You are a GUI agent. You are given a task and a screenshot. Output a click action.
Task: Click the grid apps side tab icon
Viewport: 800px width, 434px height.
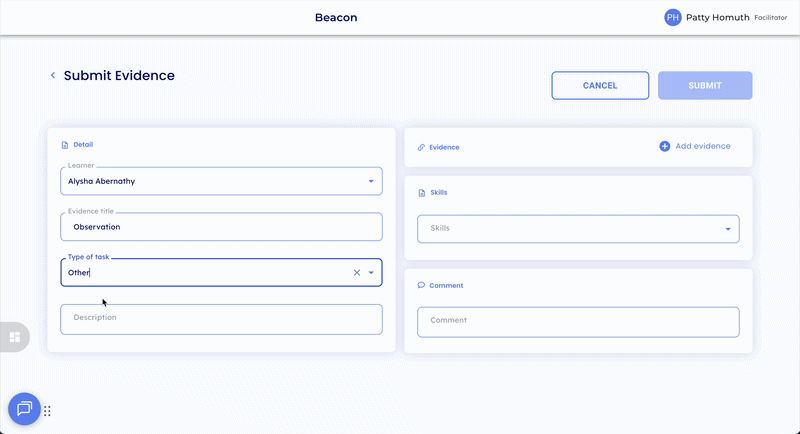tap(15, 337)
